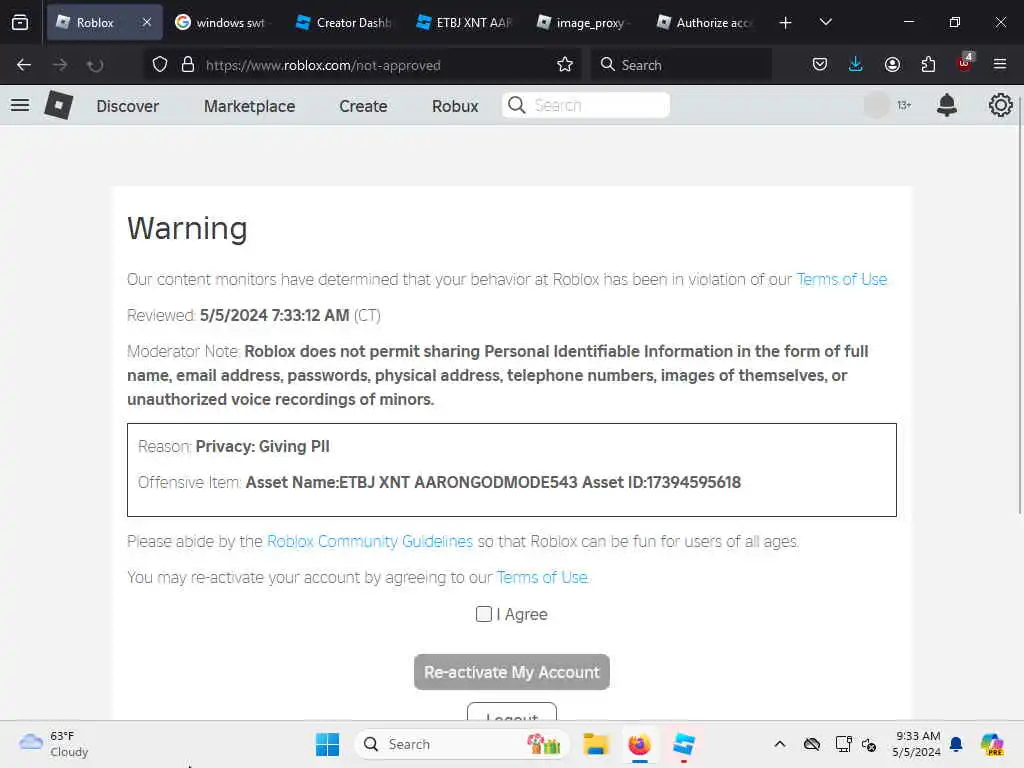The height and width of the screenshot is (768, 1024).
Task: Open Terms of Use link near re-activate text
Action: 542,577
